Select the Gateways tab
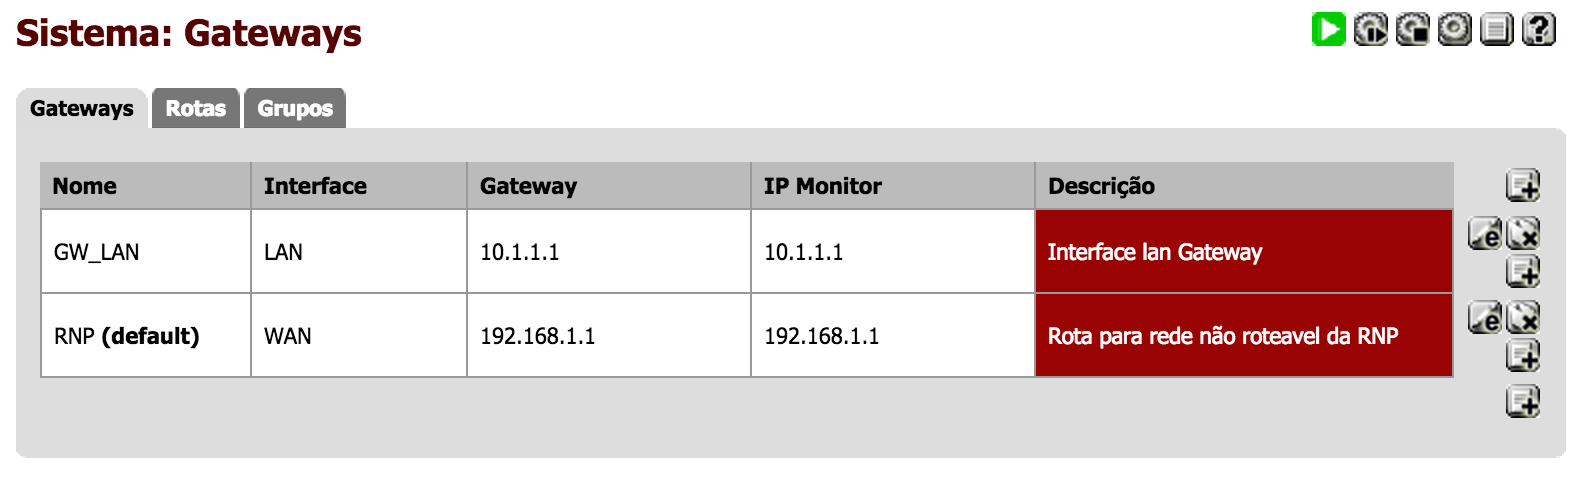Viewport: 1586px width, 479px height. click(82, 108)
